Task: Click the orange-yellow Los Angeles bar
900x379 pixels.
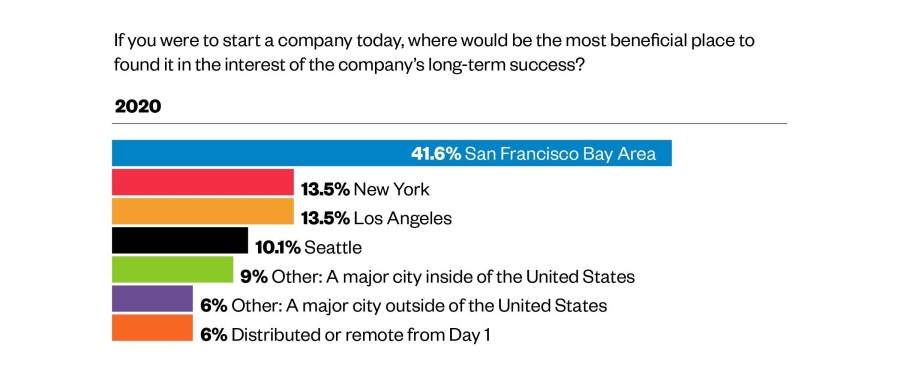Action: [203, 211]
